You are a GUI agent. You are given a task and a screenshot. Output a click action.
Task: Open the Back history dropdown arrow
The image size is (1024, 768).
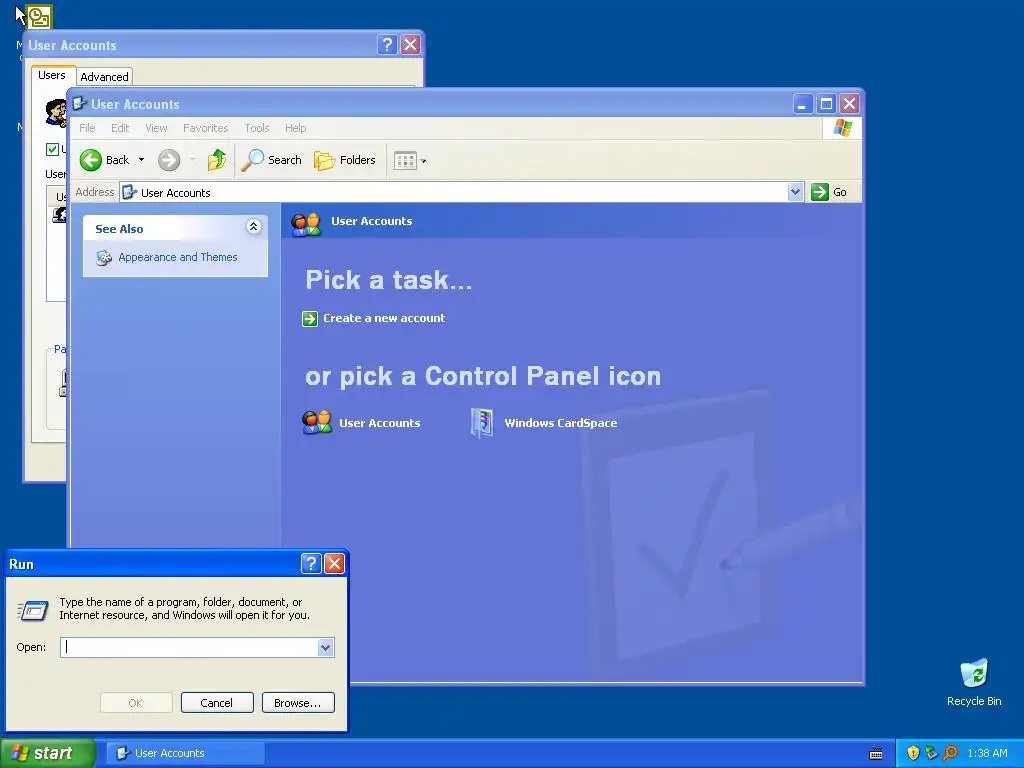pos(141,160)
